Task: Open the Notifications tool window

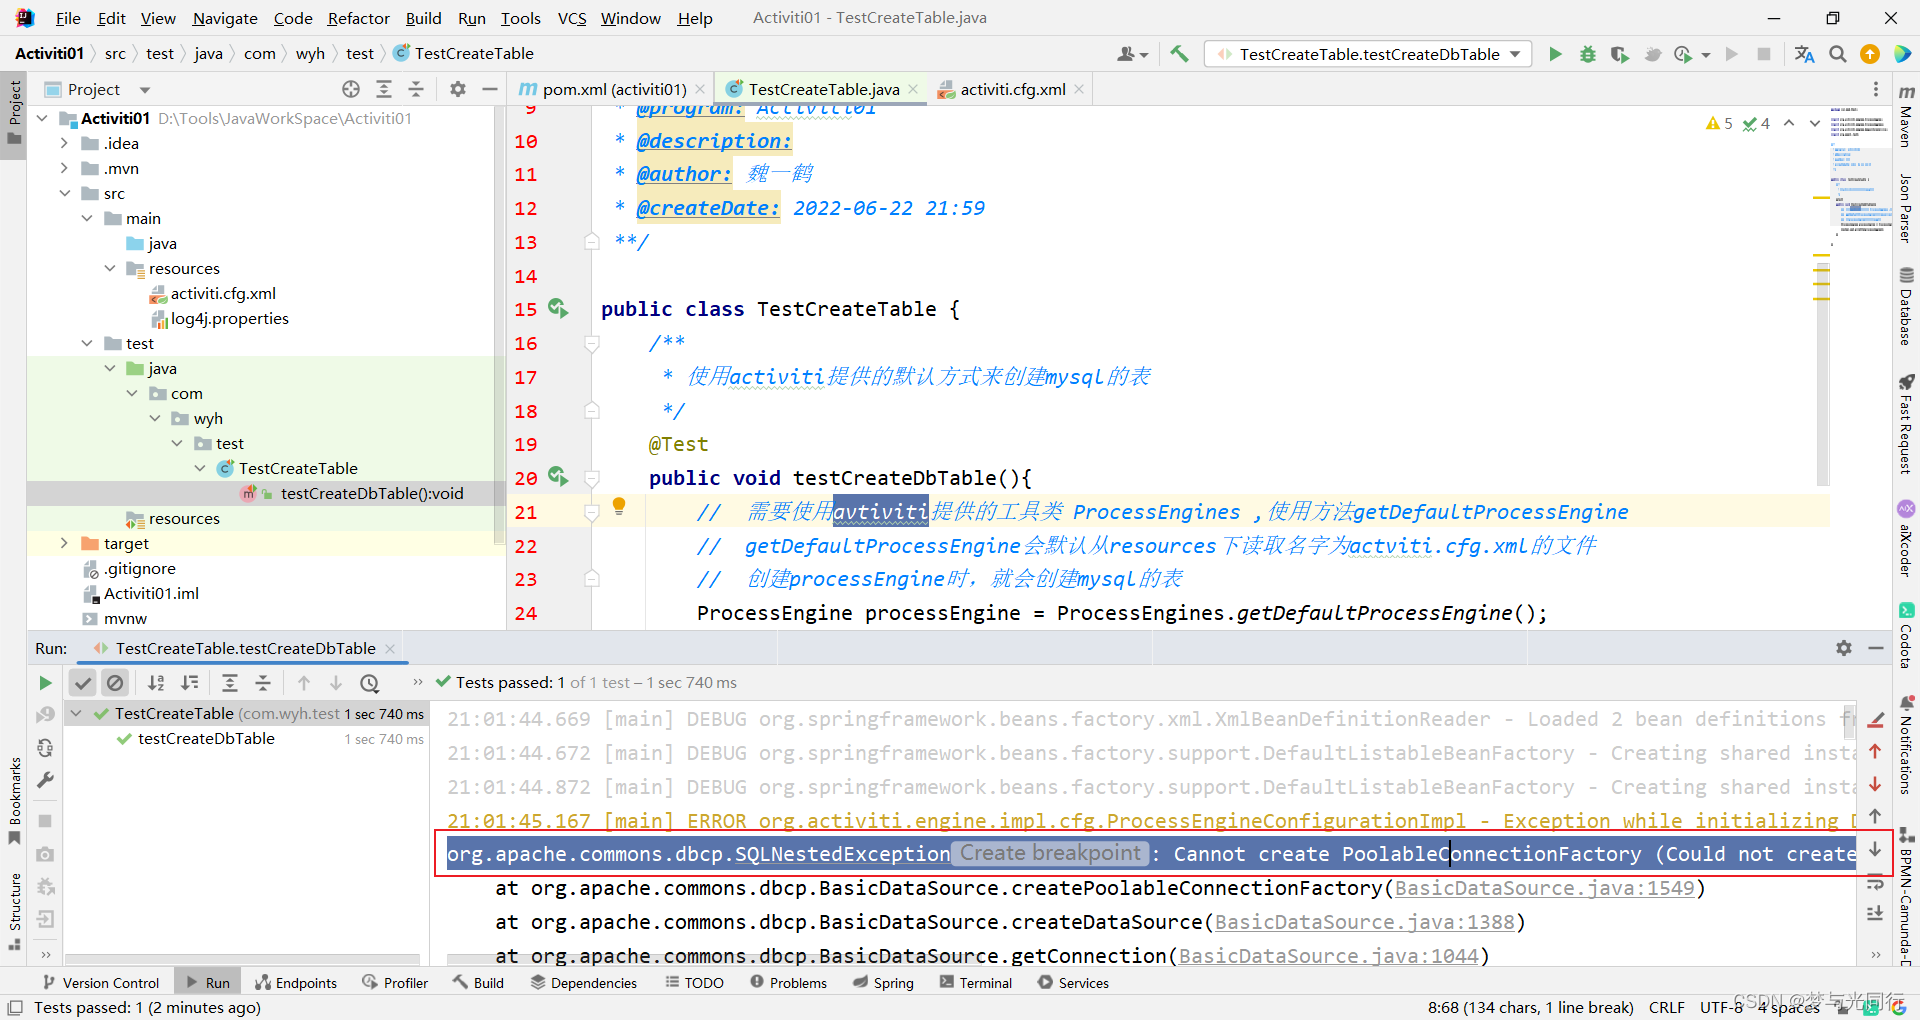Action: (x=1906, y=745)
